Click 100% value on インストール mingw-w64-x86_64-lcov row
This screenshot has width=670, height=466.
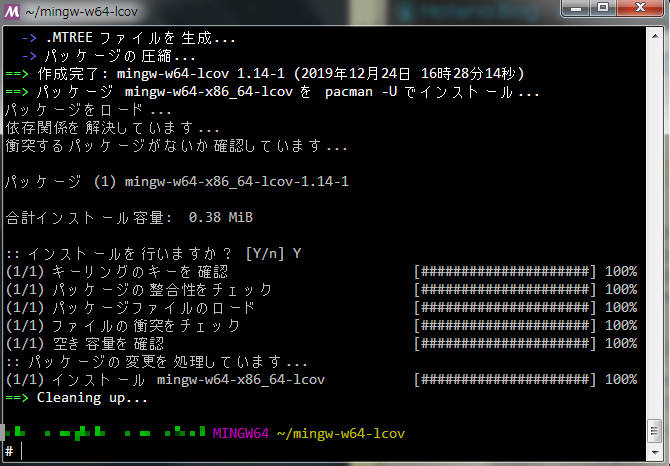621,380
